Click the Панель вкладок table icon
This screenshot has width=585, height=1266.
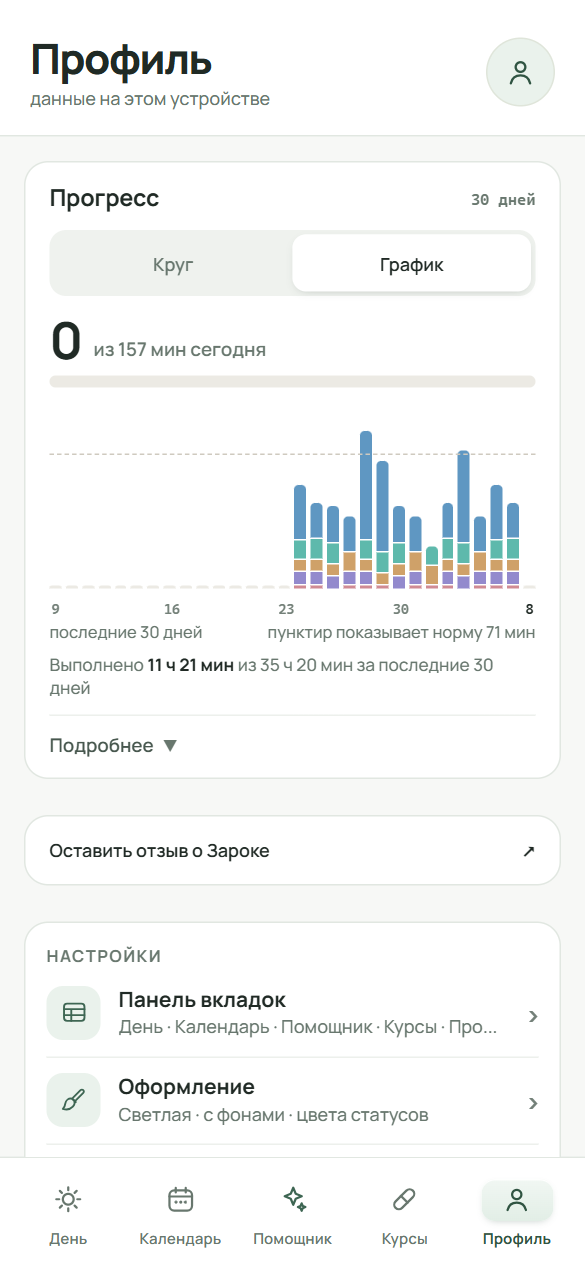(74, 1013)
